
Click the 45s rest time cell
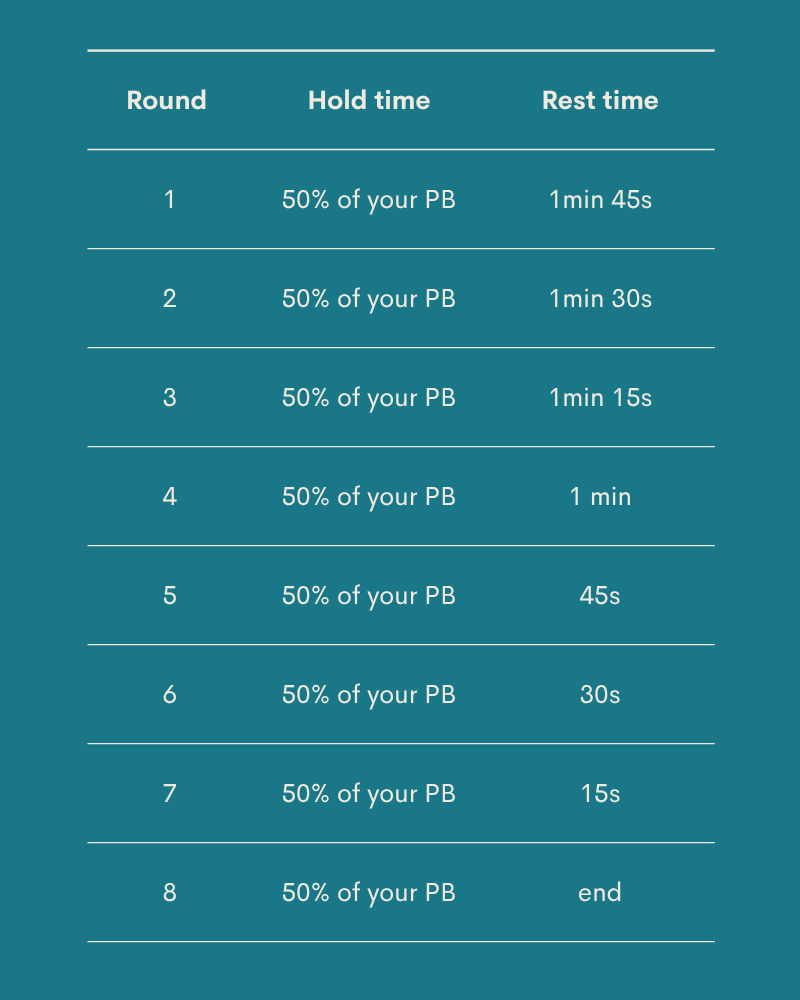coord(600,595)
